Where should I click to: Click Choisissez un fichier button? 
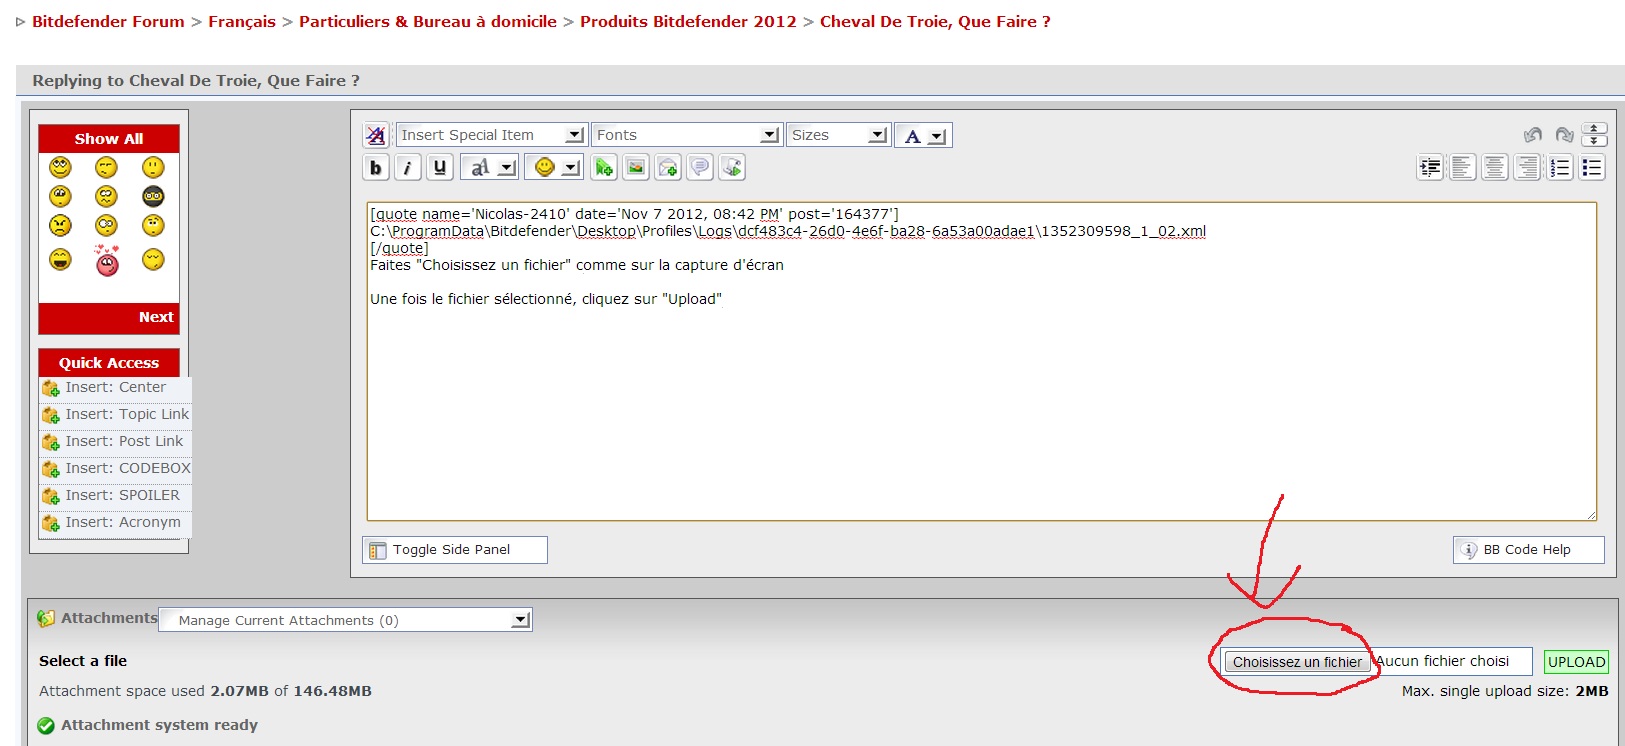(1297, 662)
